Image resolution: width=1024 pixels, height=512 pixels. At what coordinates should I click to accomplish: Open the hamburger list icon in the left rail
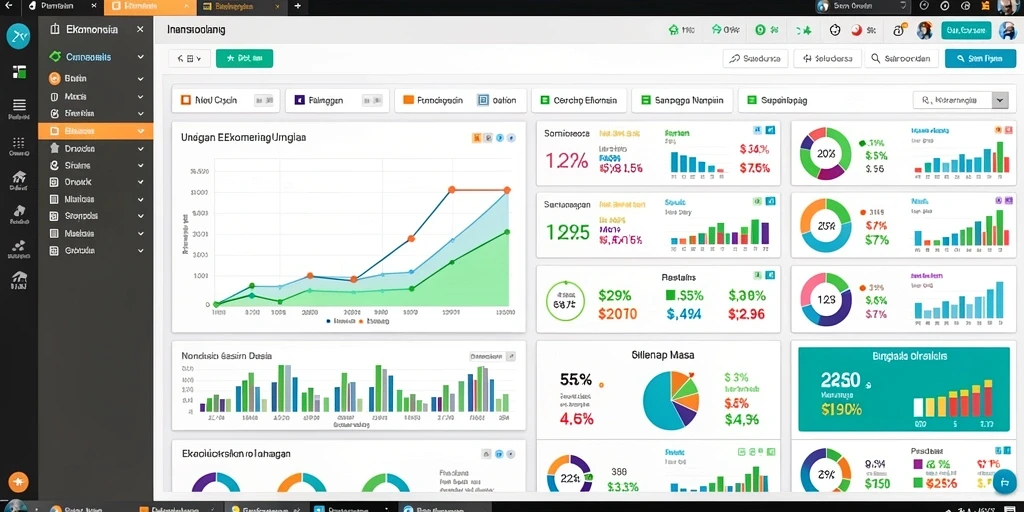point(19,104)
